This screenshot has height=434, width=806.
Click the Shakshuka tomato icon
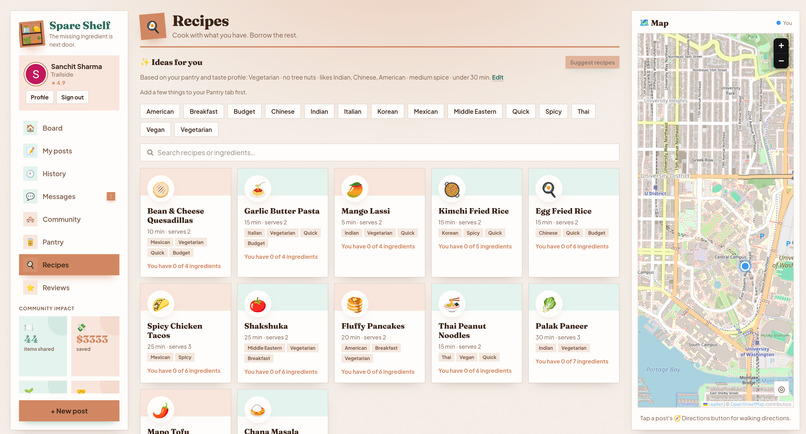coord(258,304)
